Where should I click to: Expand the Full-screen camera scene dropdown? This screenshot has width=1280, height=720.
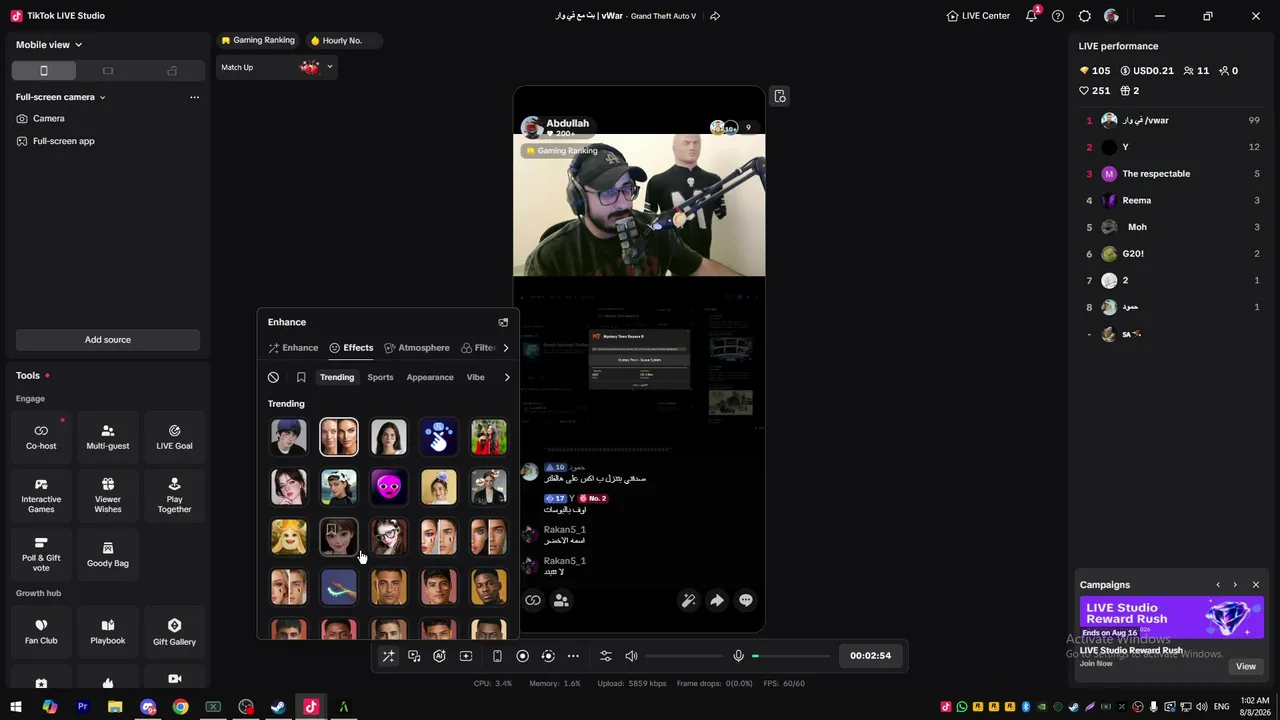61,97
